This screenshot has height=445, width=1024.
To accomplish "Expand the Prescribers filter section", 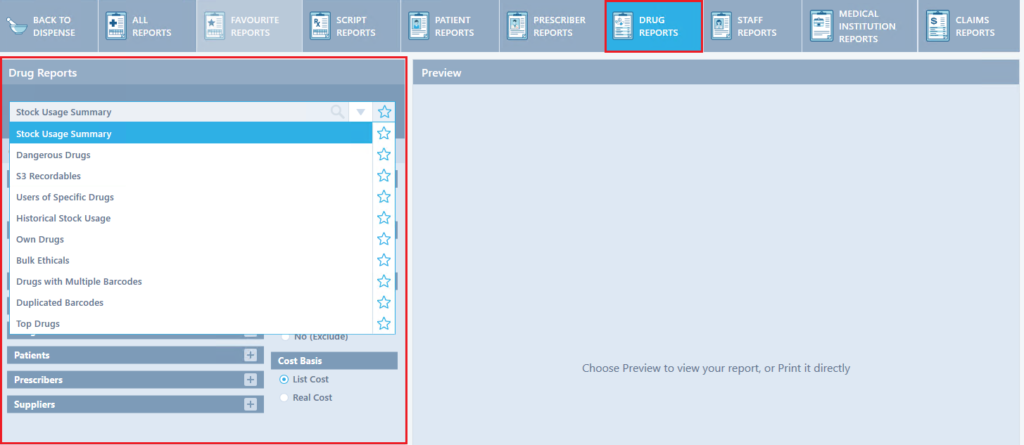I will pos(250,380).
